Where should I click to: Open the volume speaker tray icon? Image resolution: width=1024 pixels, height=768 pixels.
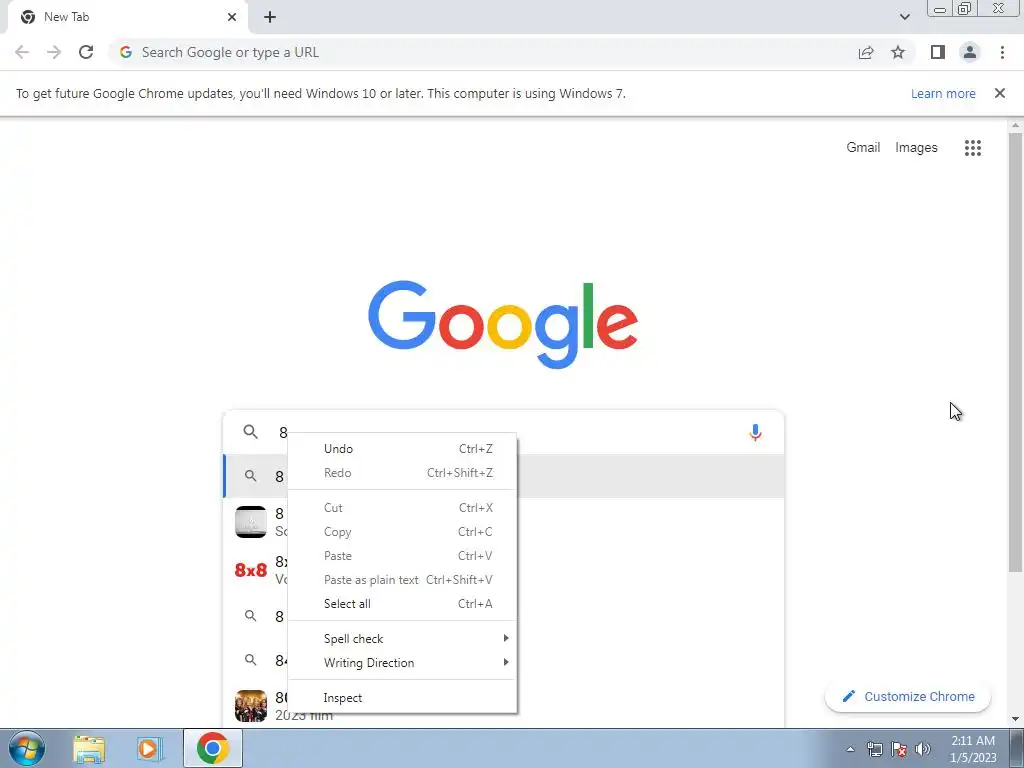(923, 749)
